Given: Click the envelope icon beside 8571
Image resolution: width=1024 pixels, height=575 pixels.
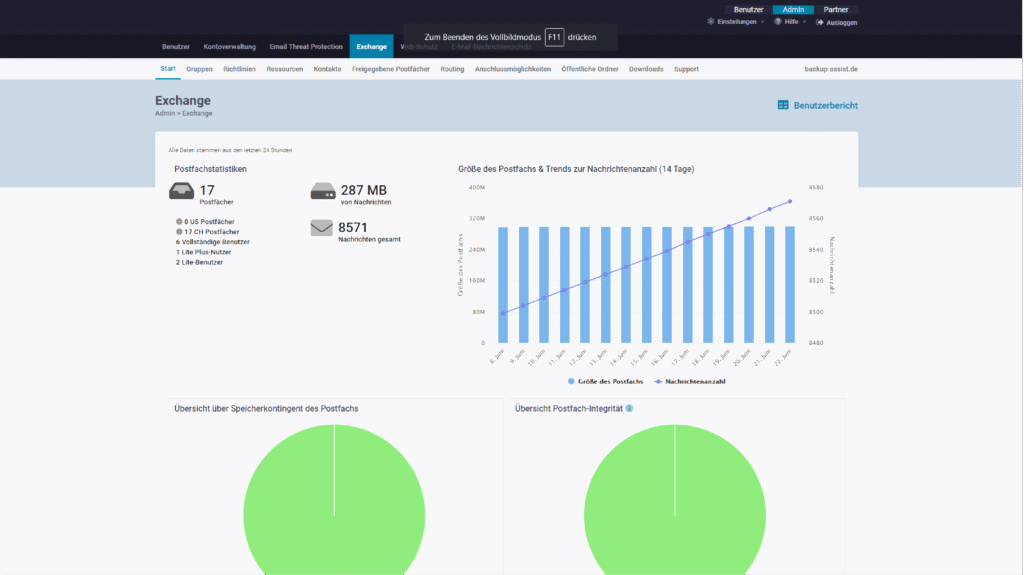Looking at the screenshot, I should point(321,227).
